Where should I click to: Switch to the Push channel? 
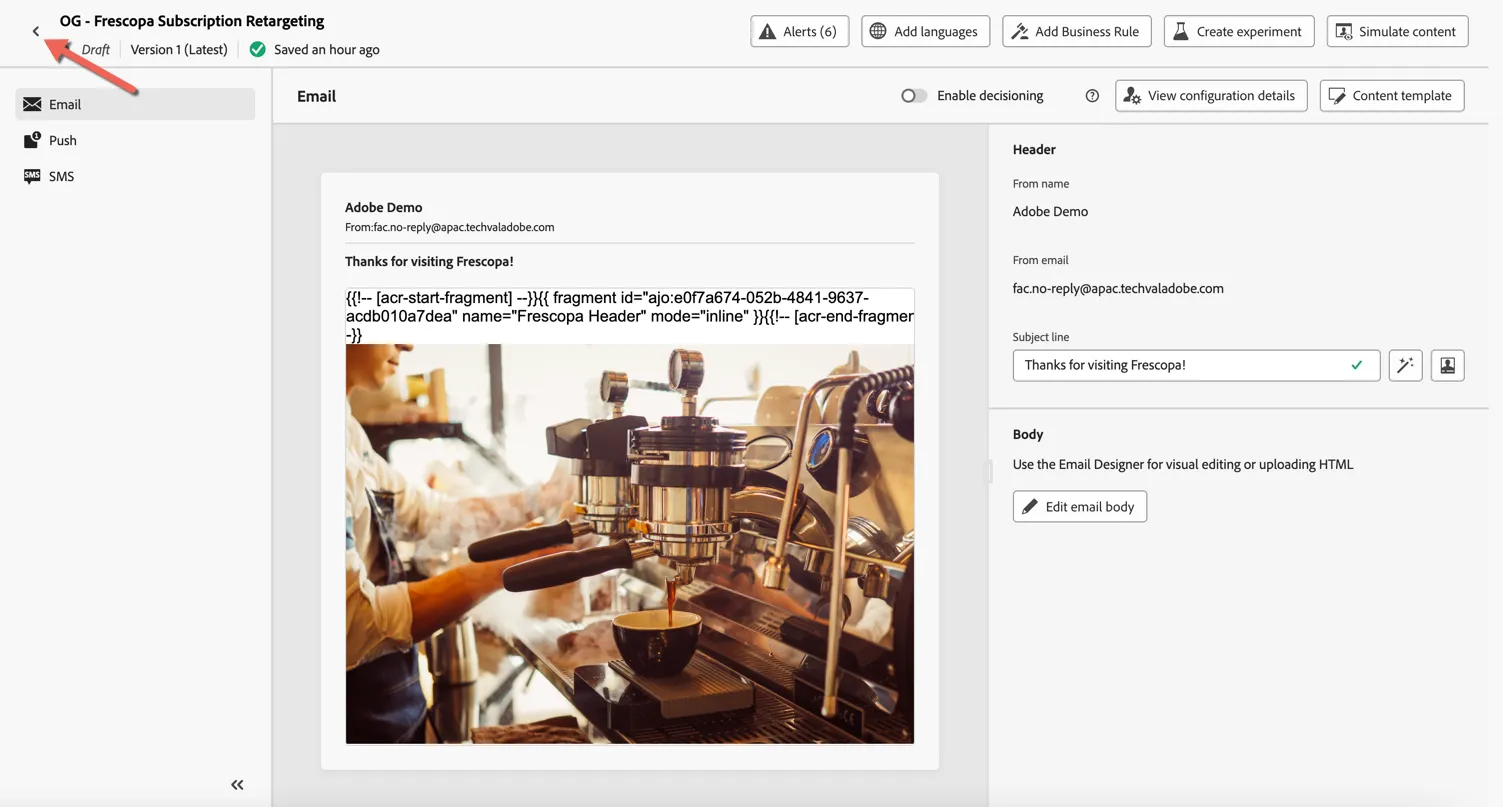click(135, 140)
